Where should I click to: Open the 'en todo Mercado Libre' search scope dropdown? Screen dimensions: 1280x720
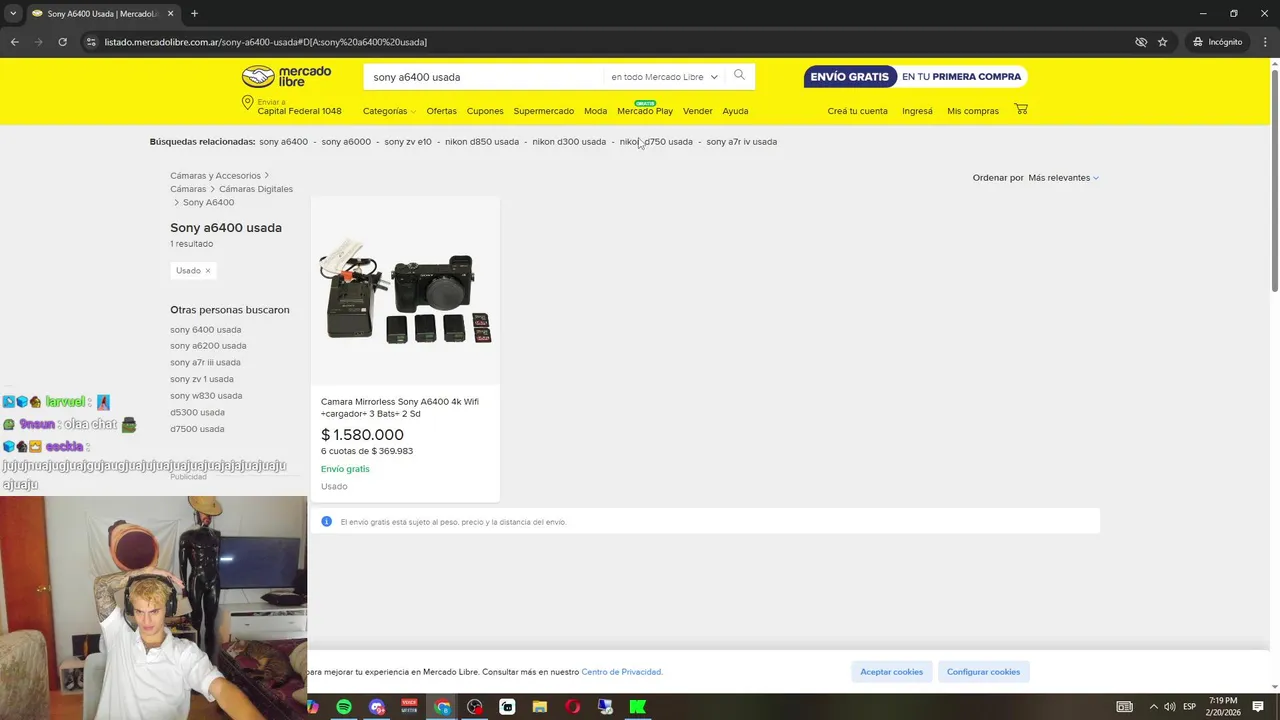click(664, 77)
